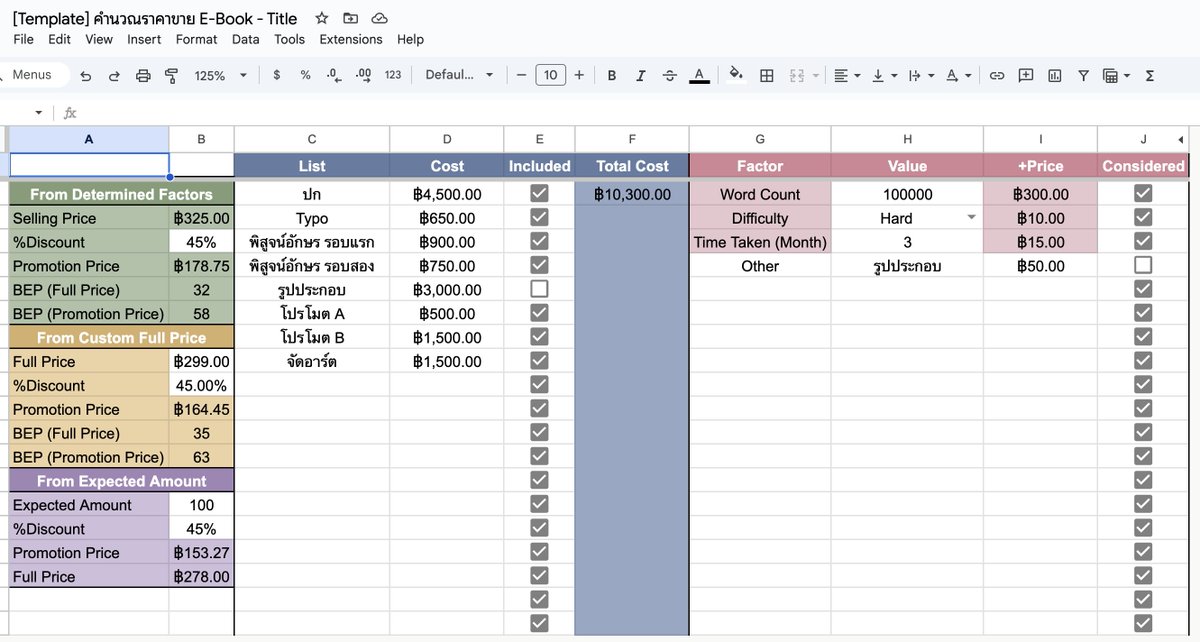Open the zoom level 125% dropdown

coord(220,75)
